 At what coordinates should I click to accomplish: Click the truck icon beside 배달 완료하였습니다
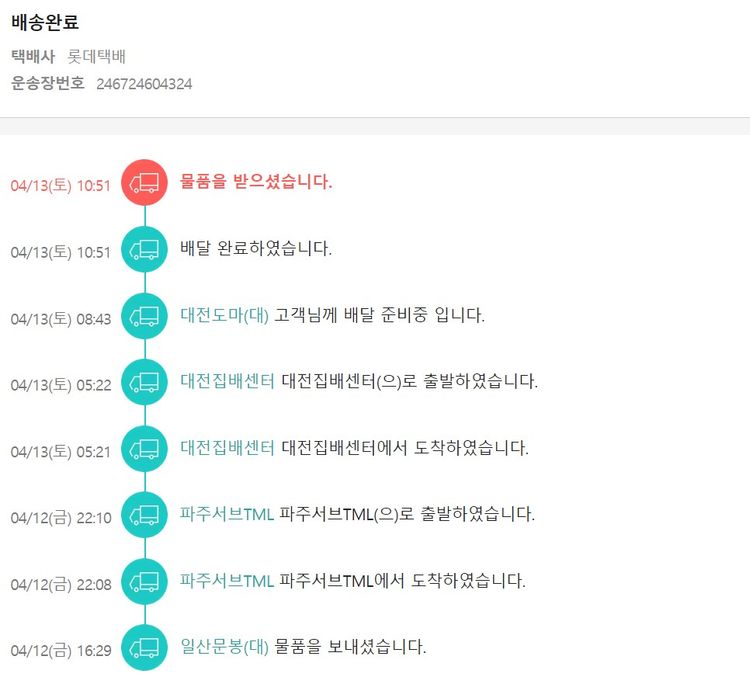click(145, 249)
